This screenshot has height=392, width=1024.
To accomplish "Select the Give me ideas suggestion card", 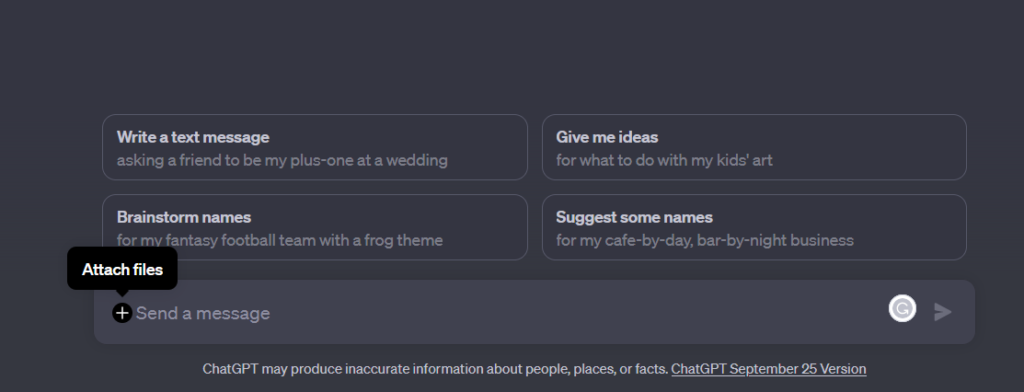I will coord(754,147).
